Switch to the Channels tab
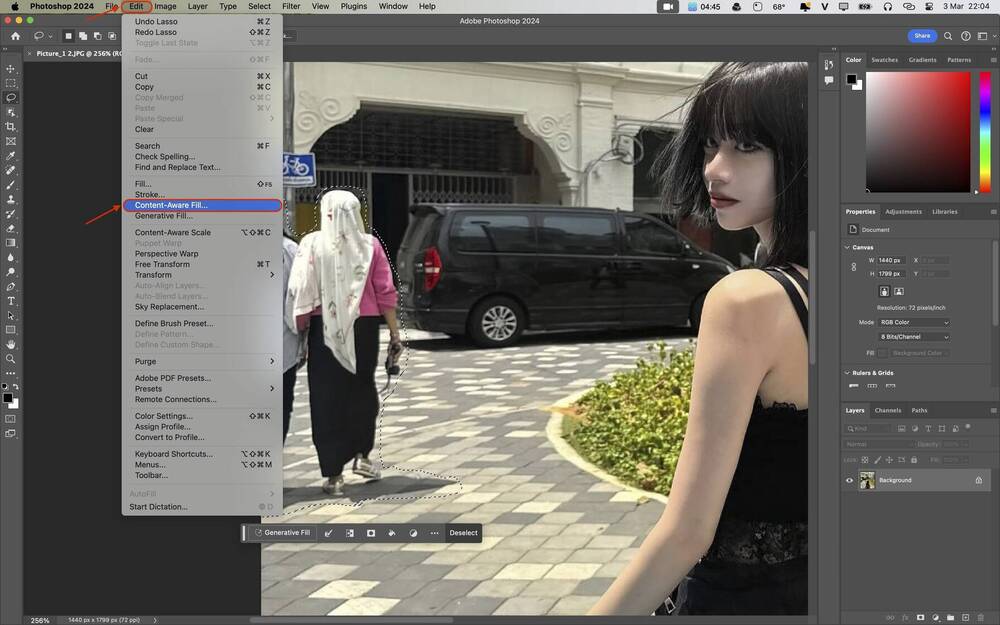Image resolution: width=1000 pixels, height=625 pixels. [x=888, y=411]
